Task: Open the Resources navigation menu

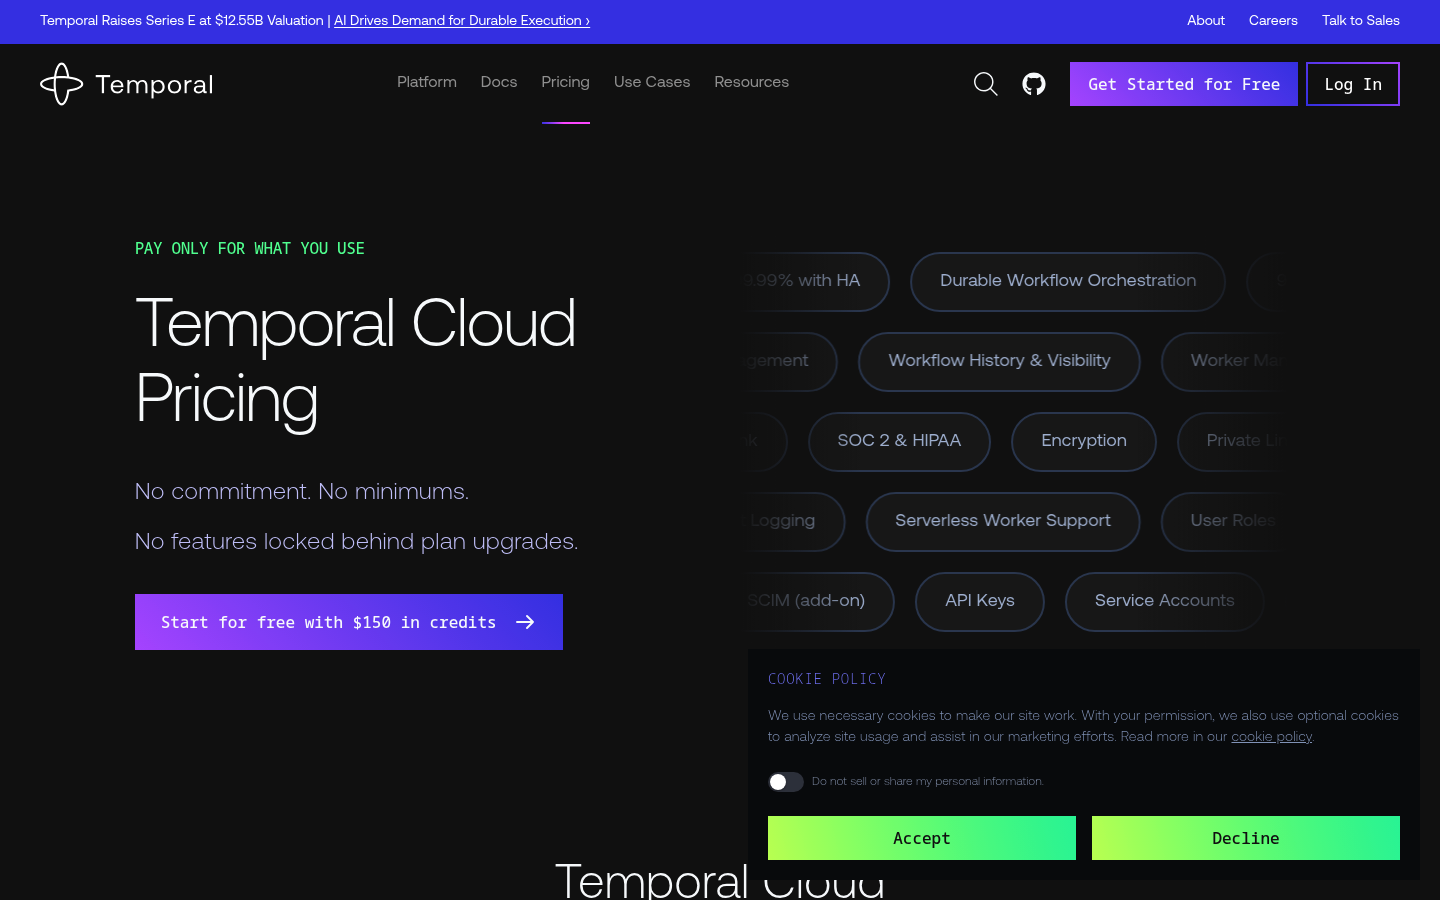Action: pyautogui.click(x=752, y=82)
